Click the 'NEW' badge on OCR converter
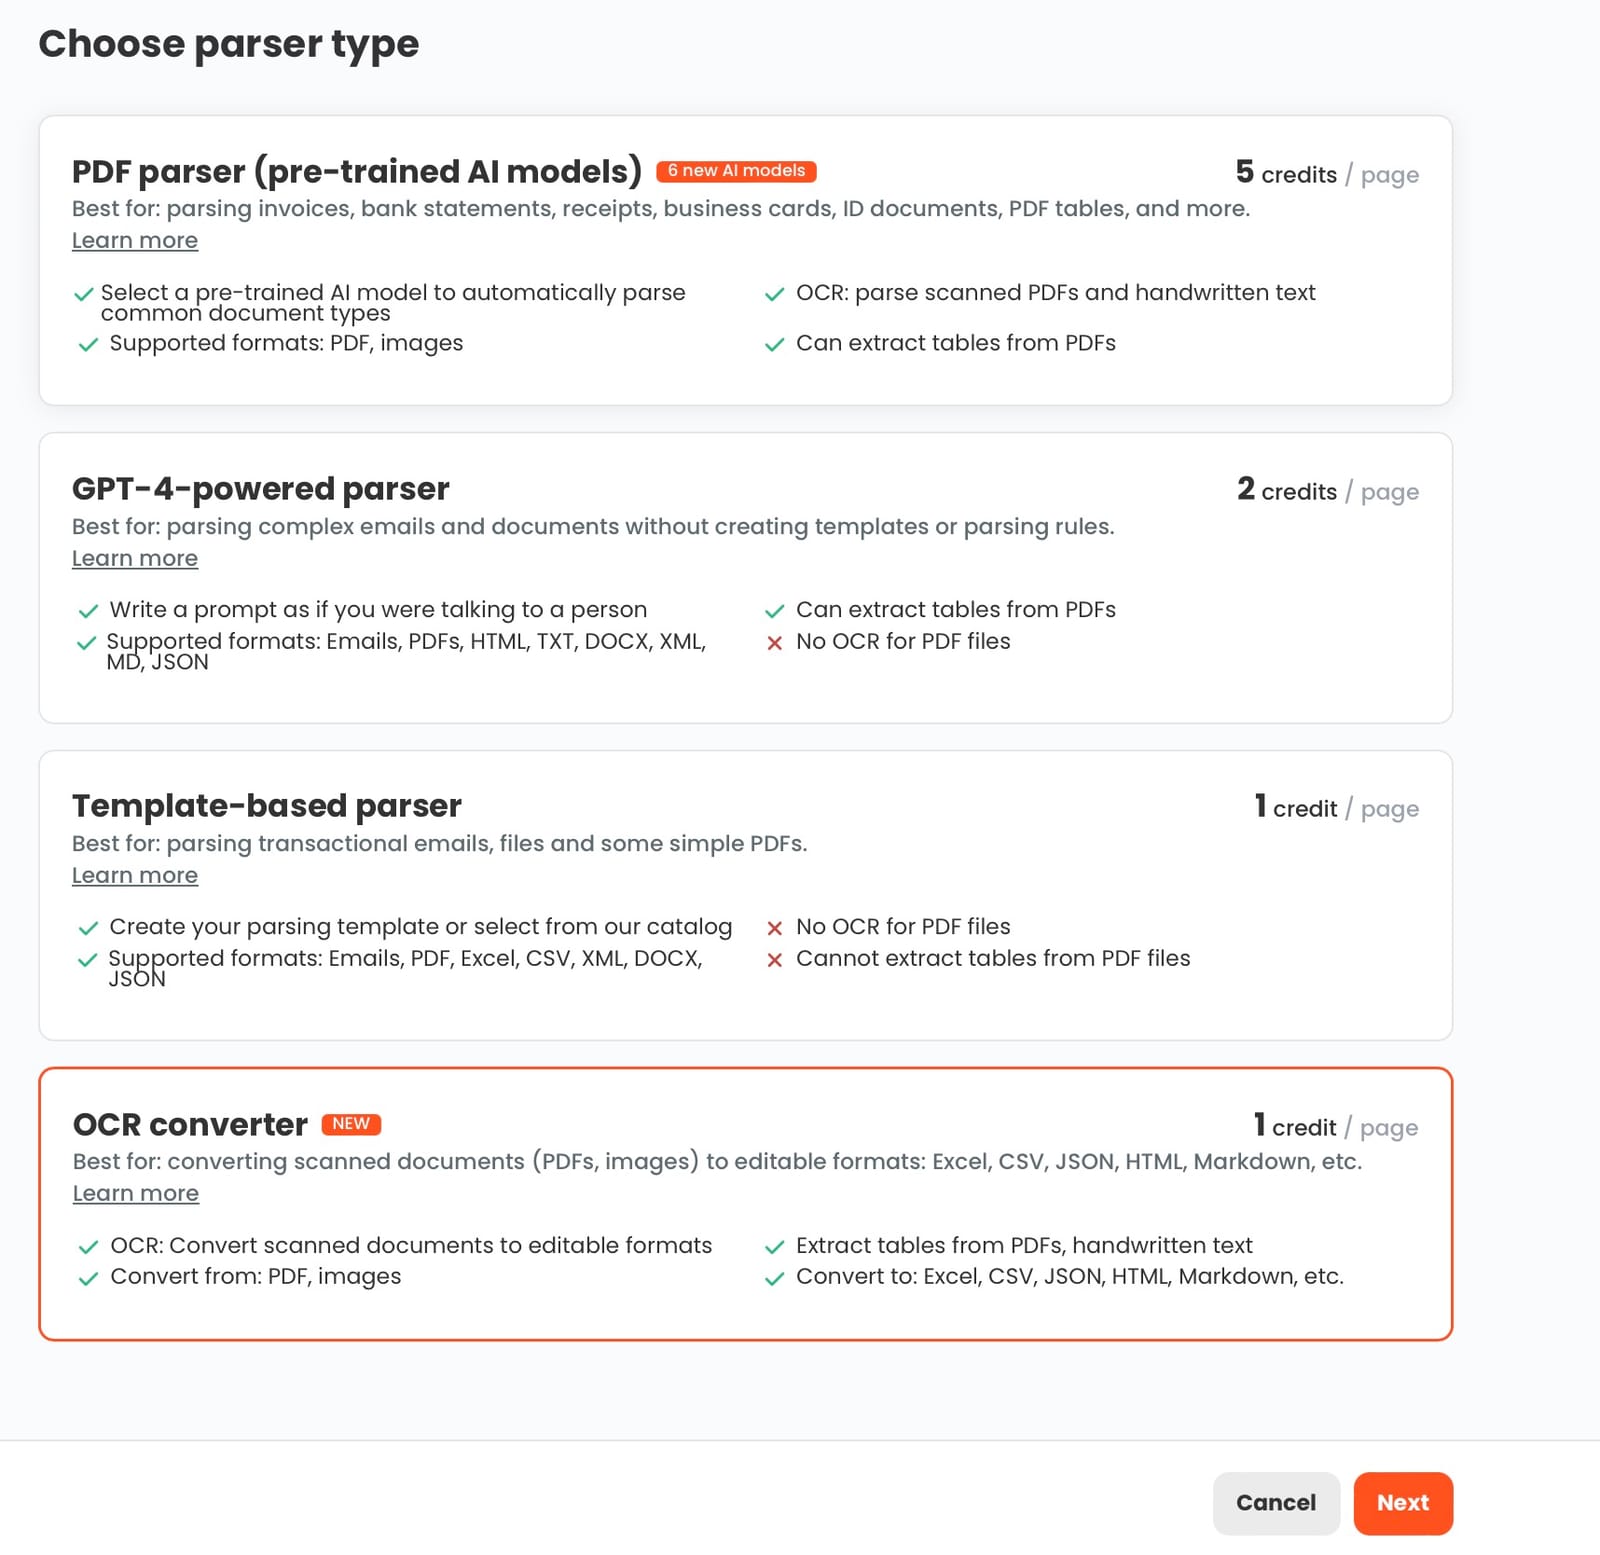 coord(350,1124)
